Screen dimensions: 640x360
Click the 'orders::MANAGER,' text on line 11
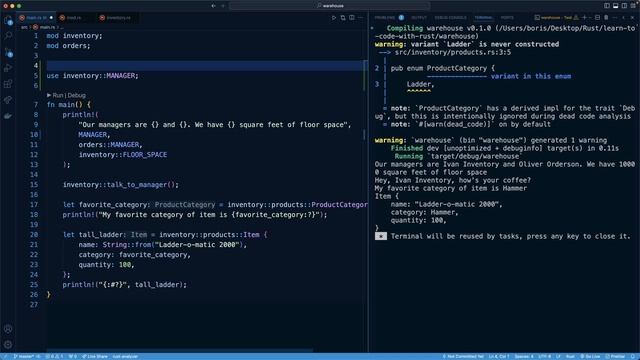click(111, 145)
